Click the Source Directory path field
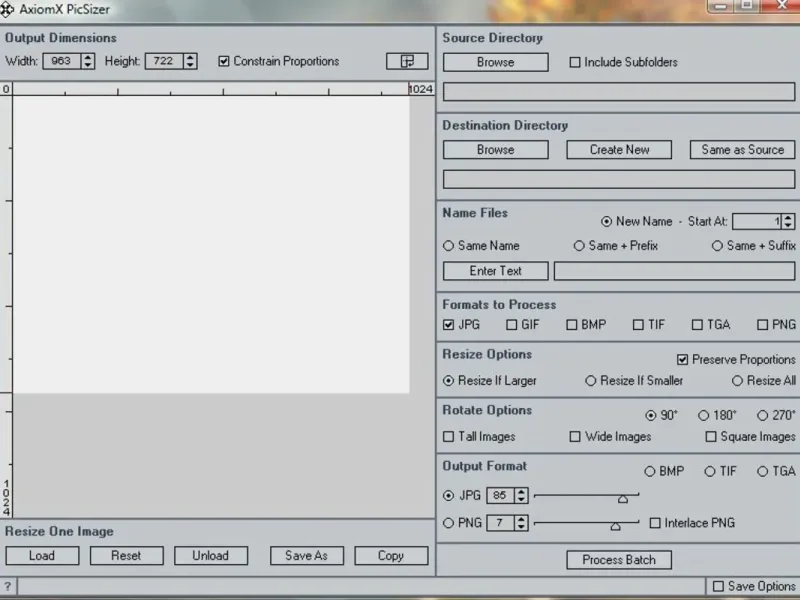The height and width of the screenshot is (600, 800). pyautogui.click(x=619, y=92)
